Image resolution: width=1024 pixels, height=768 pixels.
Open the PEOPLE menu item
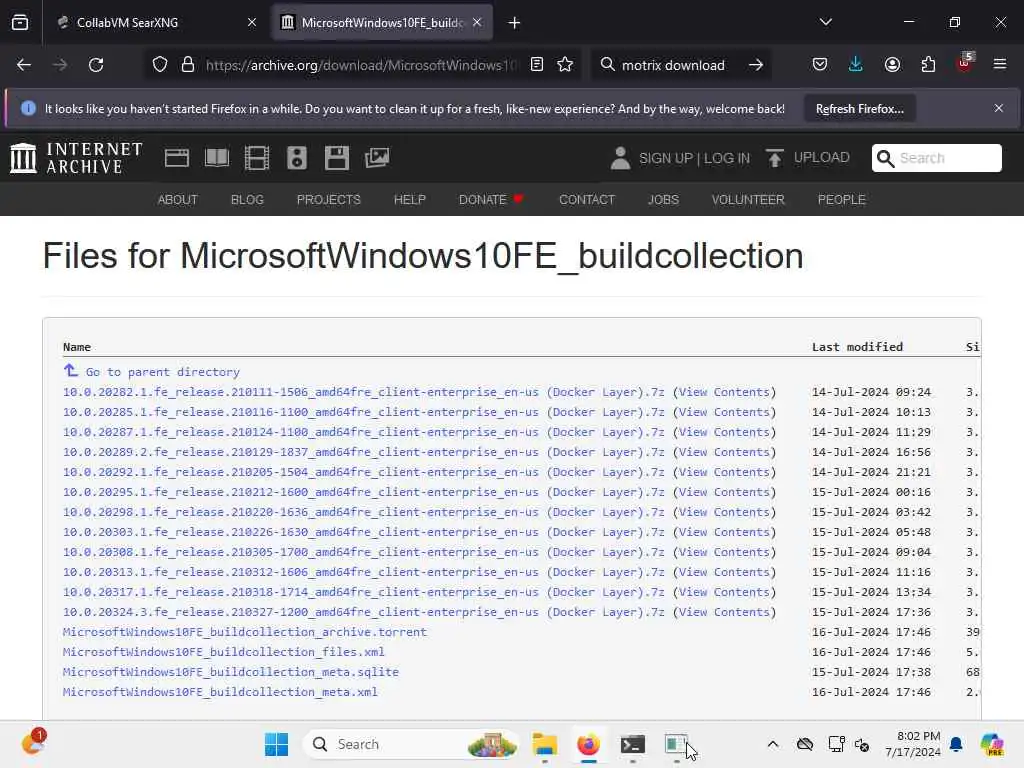(841, 200)
